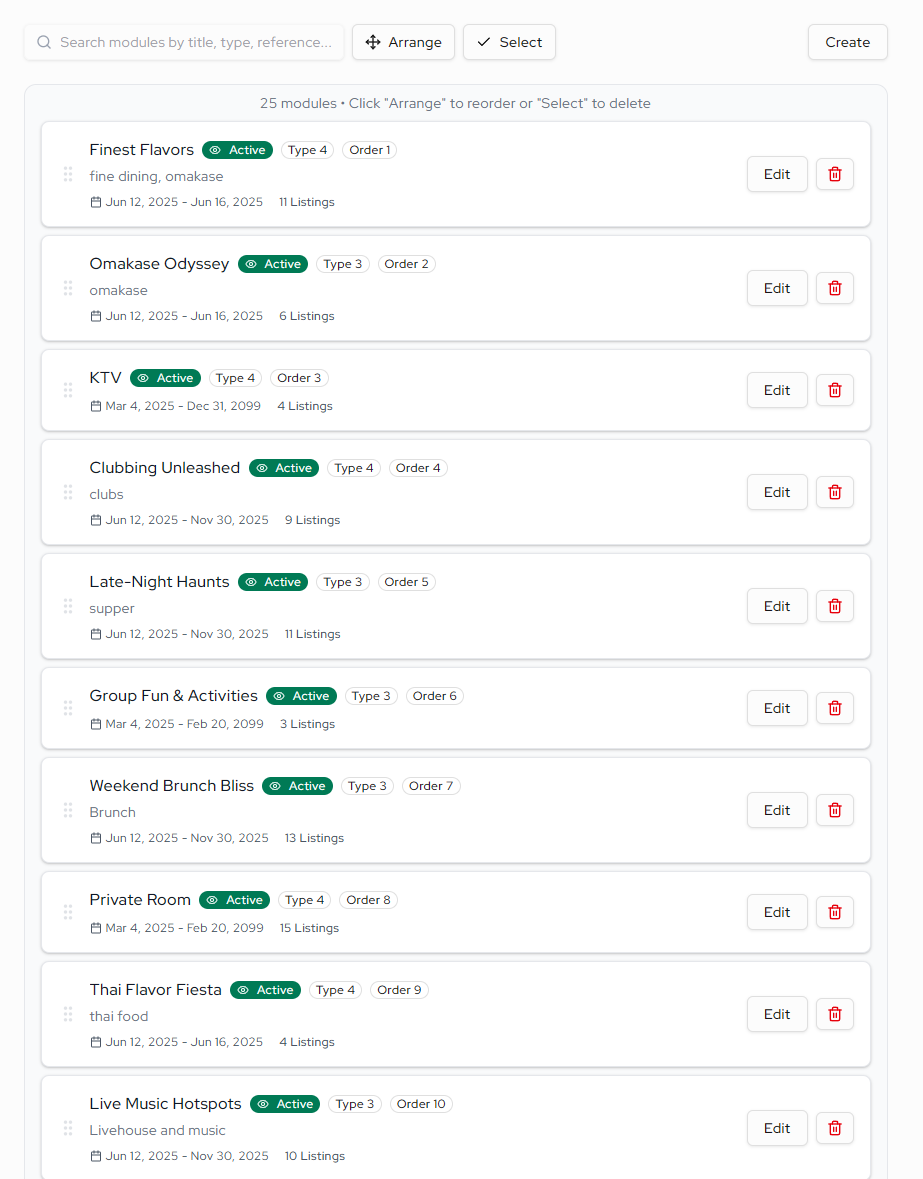
Task: Click the Arrange button to reorder modules
Action: coord(403,42)
